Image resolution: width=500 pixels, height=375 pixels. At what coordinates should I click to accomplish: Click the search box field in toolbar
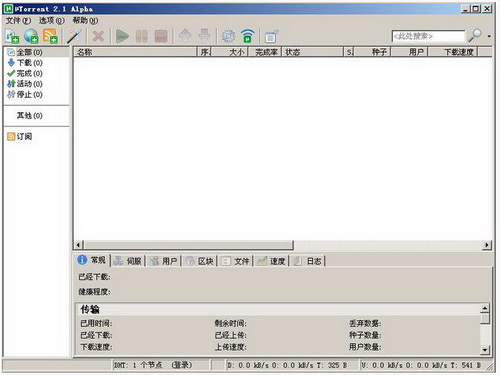(x=428, y=36)
